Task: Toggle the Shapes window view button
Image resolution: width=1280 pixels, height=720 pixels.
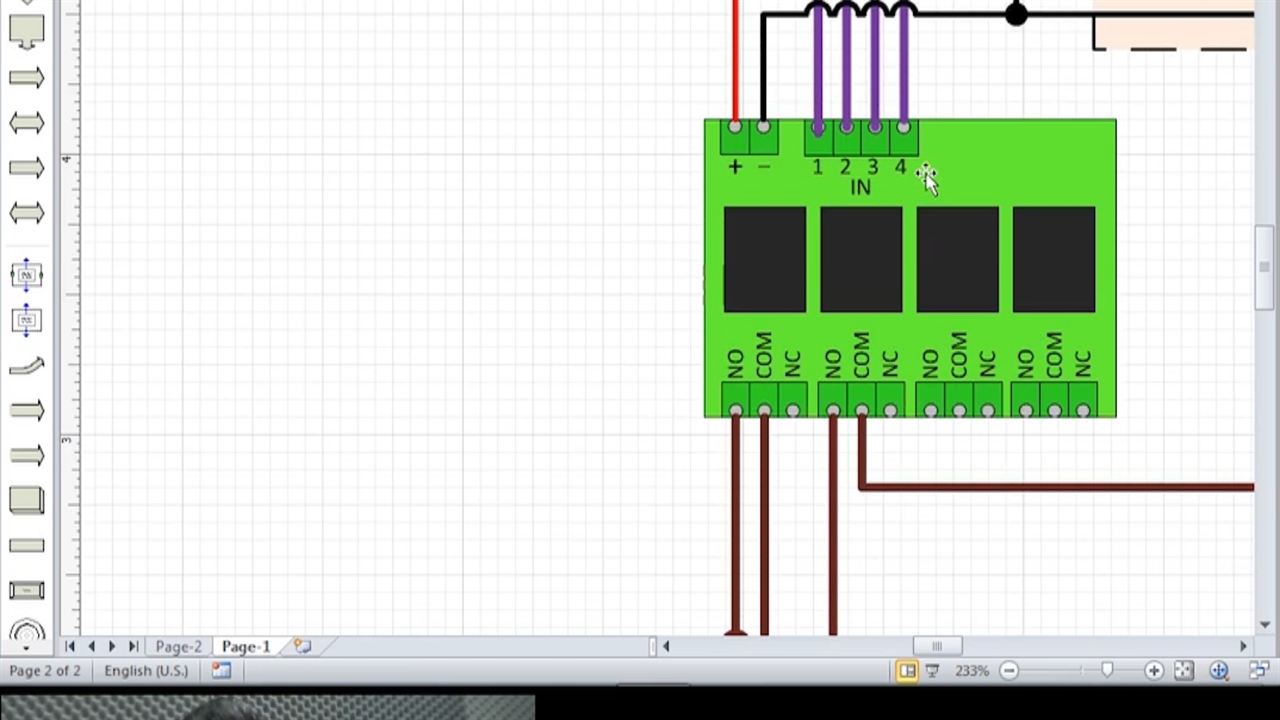Action: 907,671
